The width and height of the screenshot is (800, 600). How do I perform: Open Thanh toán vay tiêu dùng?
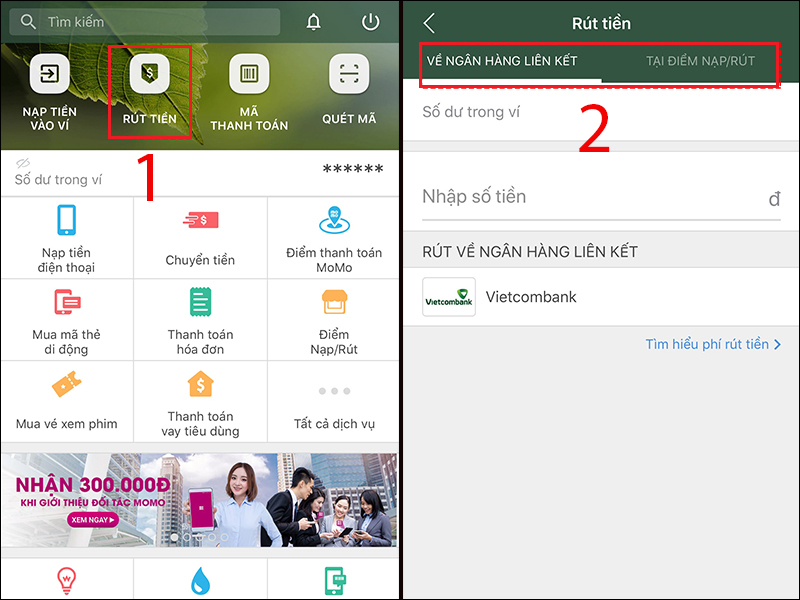201,402
